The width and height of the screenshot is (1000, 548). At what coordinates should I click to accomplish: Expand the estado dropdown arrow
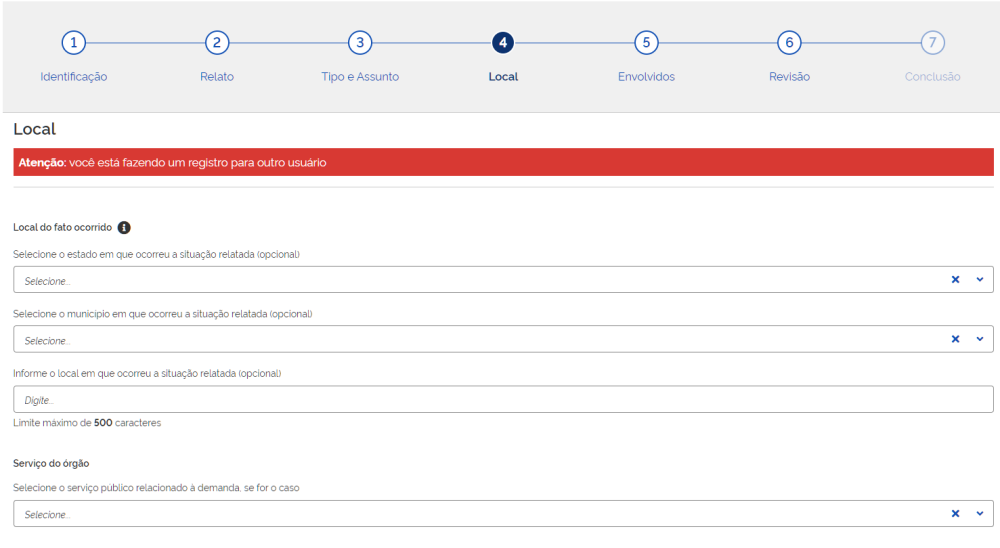(980, 279)
